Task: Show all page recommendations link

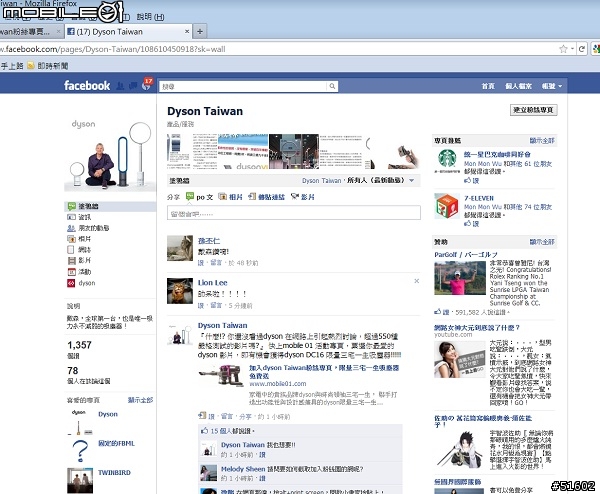Action: pos(542,140)
